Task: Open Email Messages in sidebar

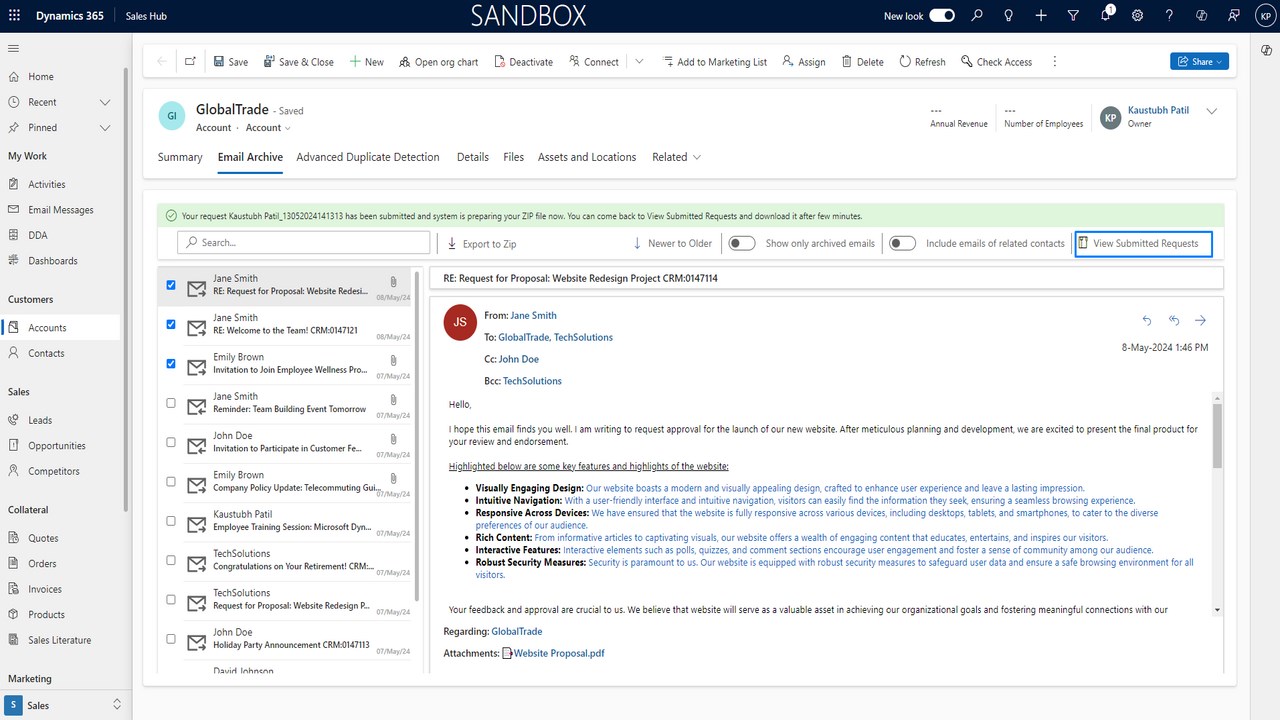Action: [x=60, y=210]
